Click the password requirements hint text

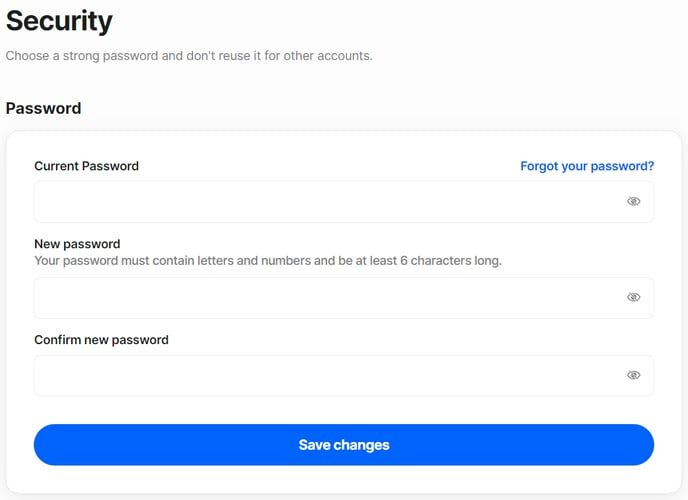[x=268, y=261]
